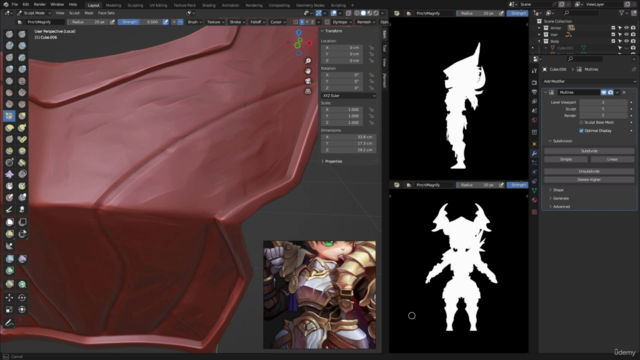Open the Render menu
Screen dimensions: 640x360
40,4
